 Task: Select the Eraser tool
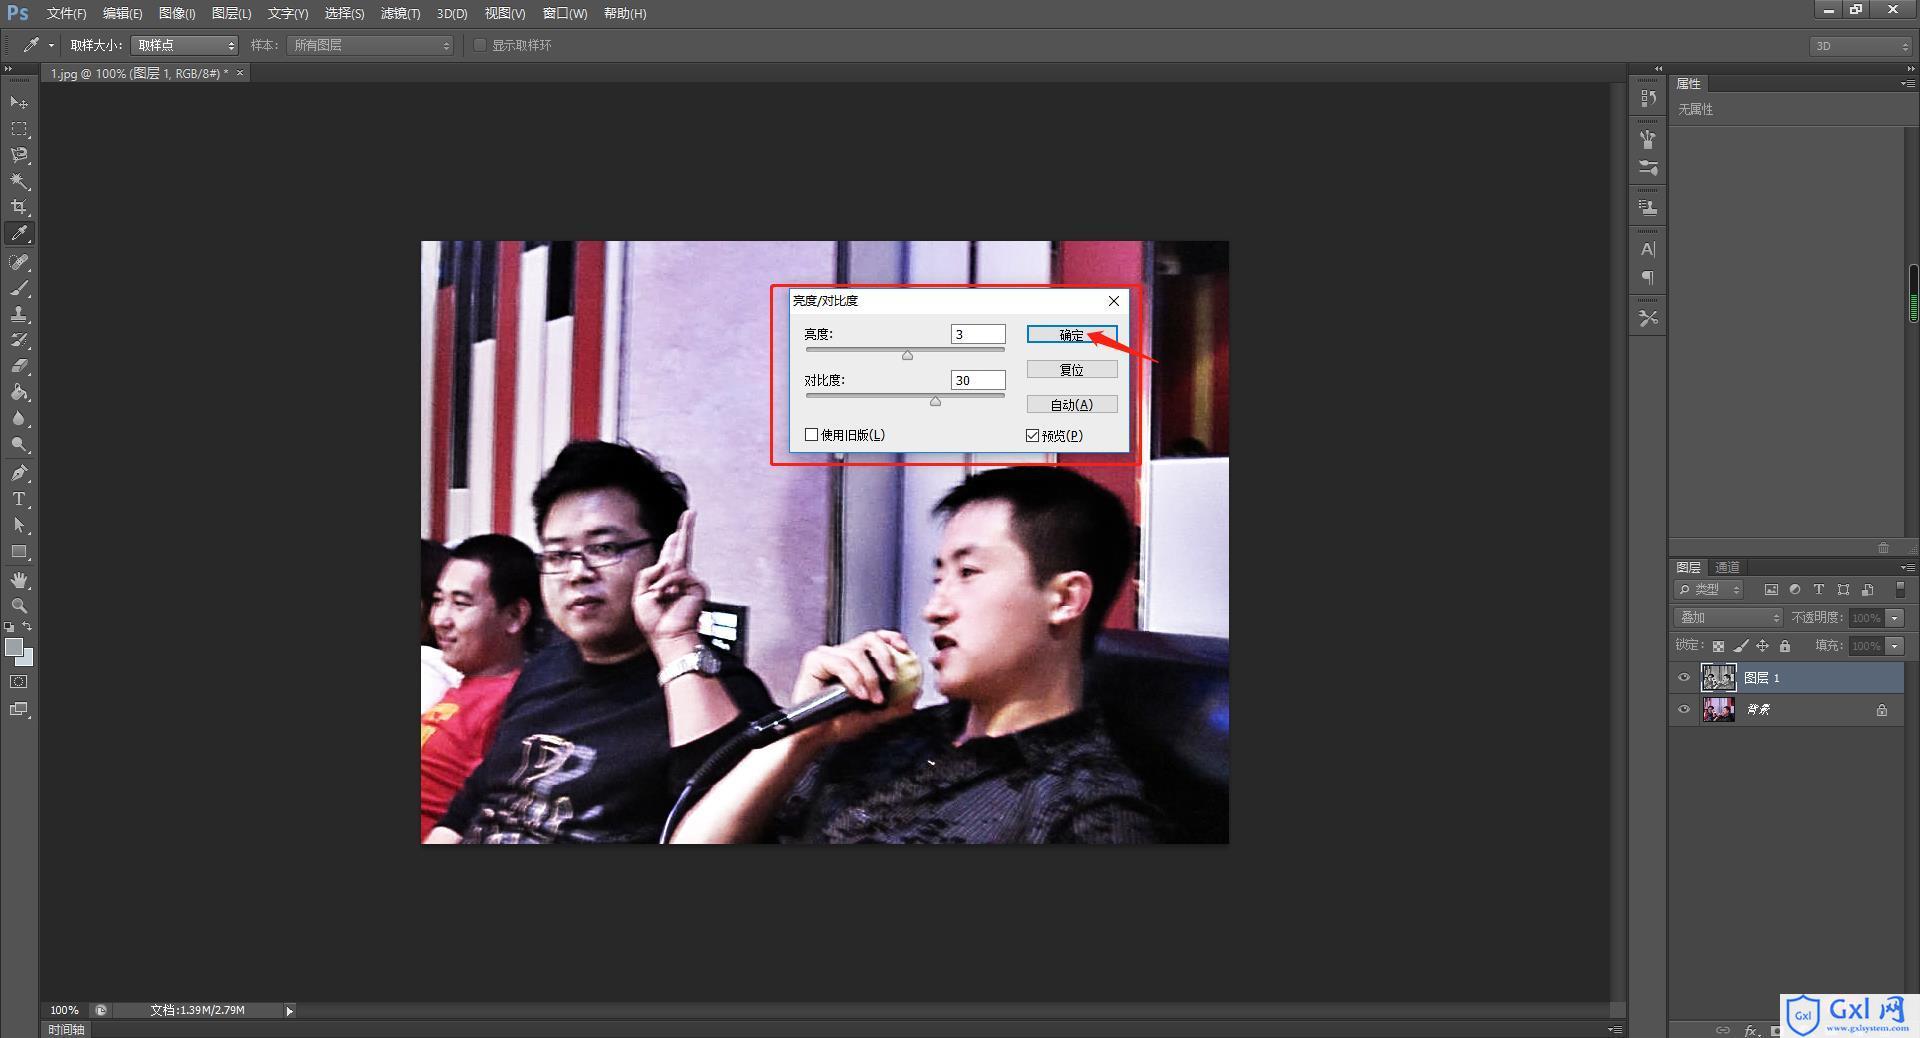(x=19, y=366)
